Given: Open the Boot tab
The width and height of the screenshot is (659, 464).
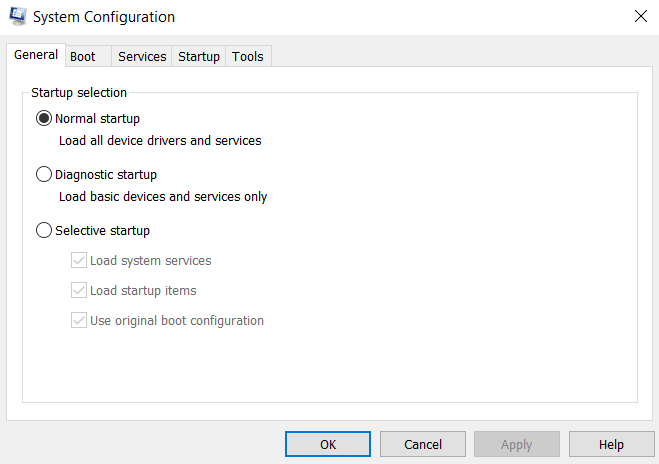Looking at the screenshot, I should [83, 57].
